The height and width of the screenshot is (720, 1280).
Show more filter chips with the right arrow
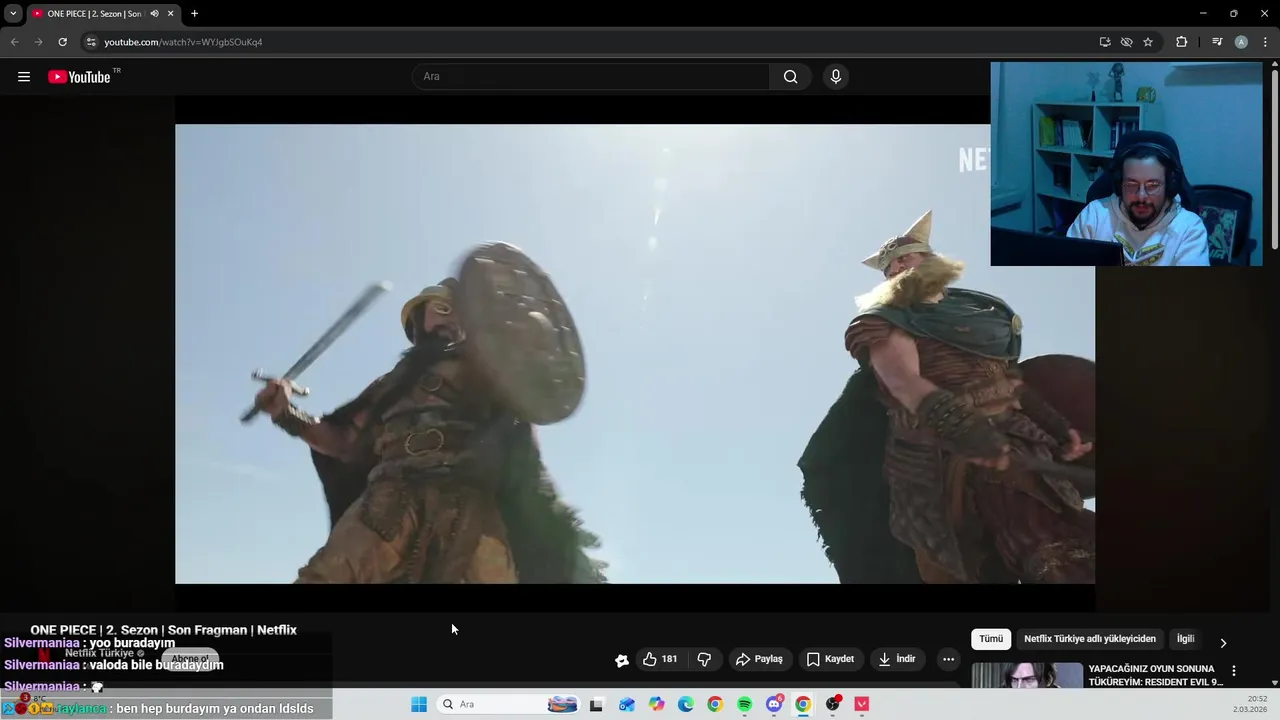[1223, 643]
